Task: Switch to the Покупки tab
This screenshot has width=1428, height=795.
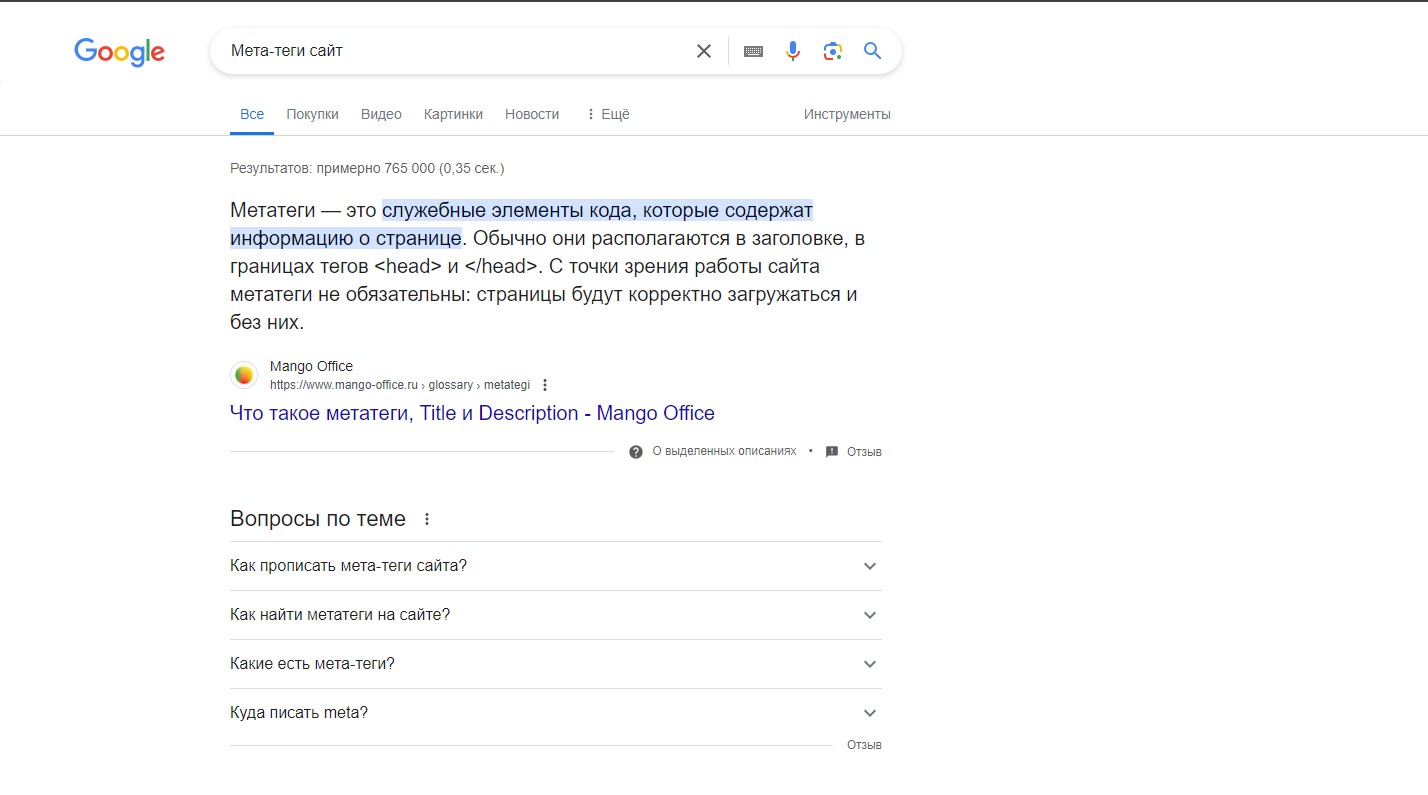Action: pyautogui.click(x=312, y=114)
